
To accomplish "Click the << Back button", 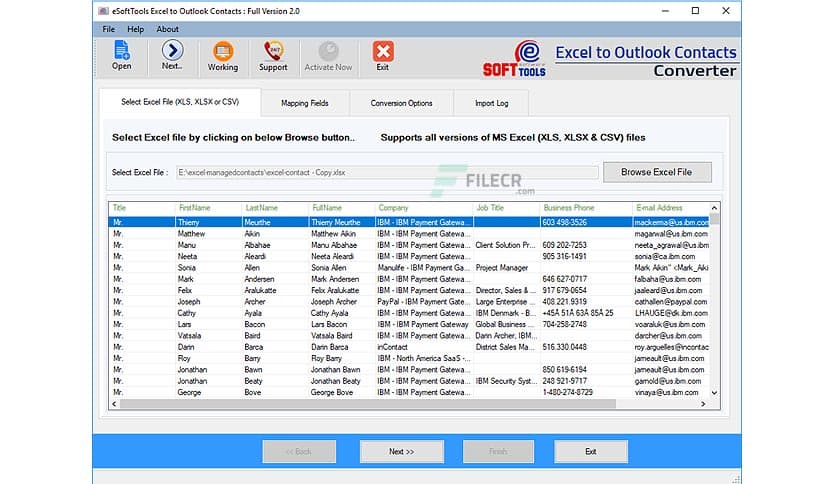I will click(299, 451).
